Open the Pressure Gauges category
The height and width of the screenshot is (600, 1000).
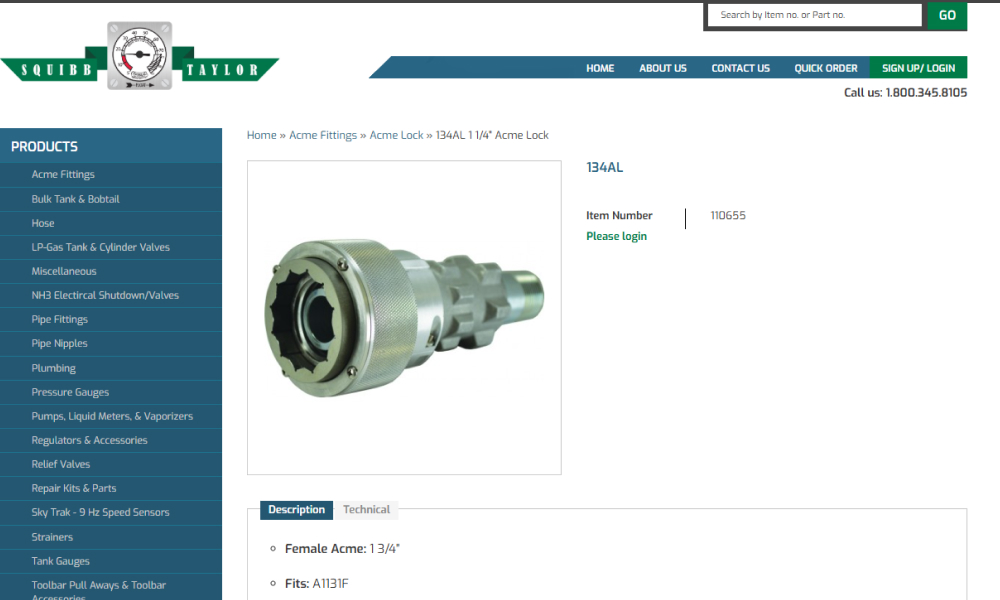pyautogui.click(x=70, y=392)
